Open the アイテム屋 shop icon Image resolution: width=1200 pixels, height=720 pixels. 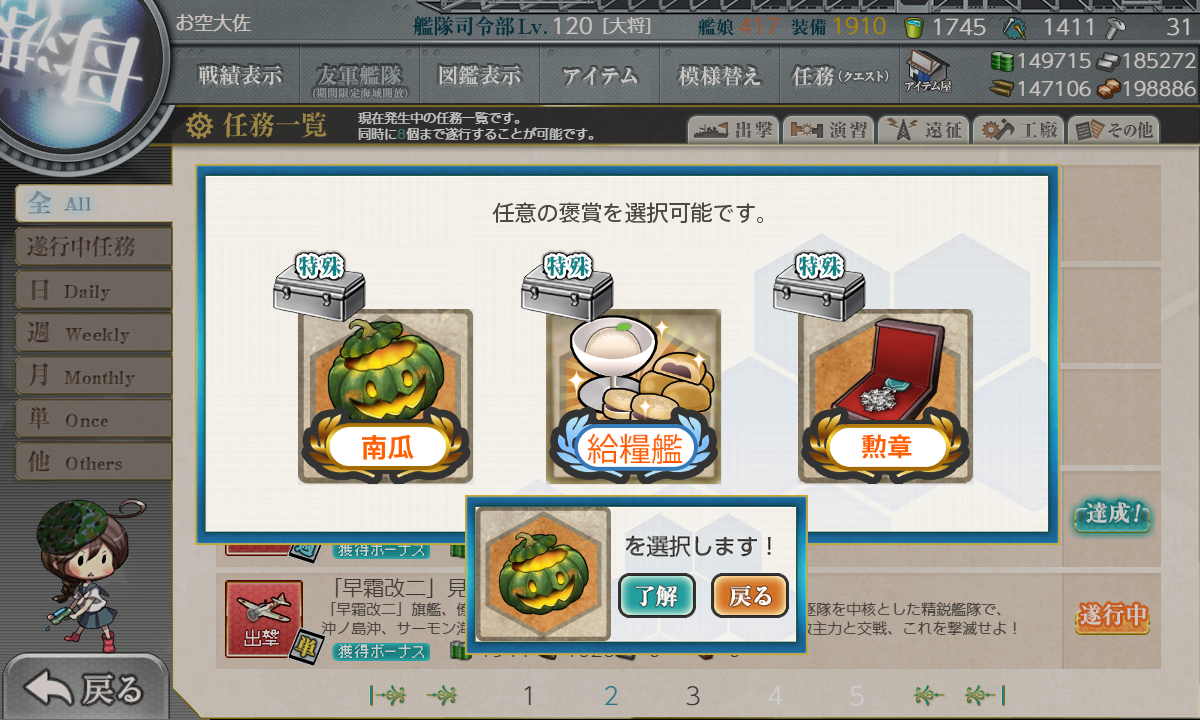coord(928,72)
